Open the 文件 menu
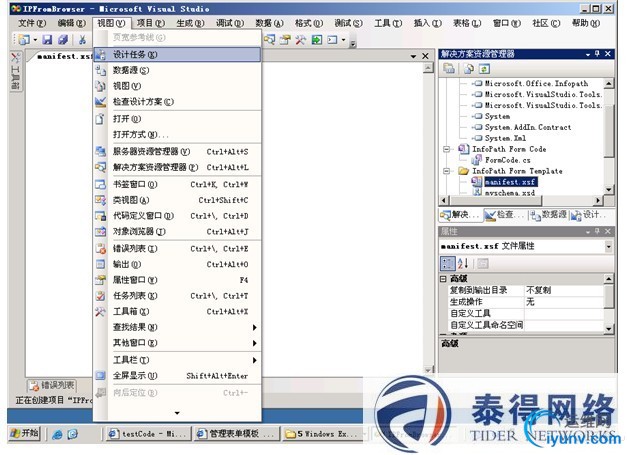The height and width of the screenshot is (455, 627). pyautogui.click(x=32, y=23)
